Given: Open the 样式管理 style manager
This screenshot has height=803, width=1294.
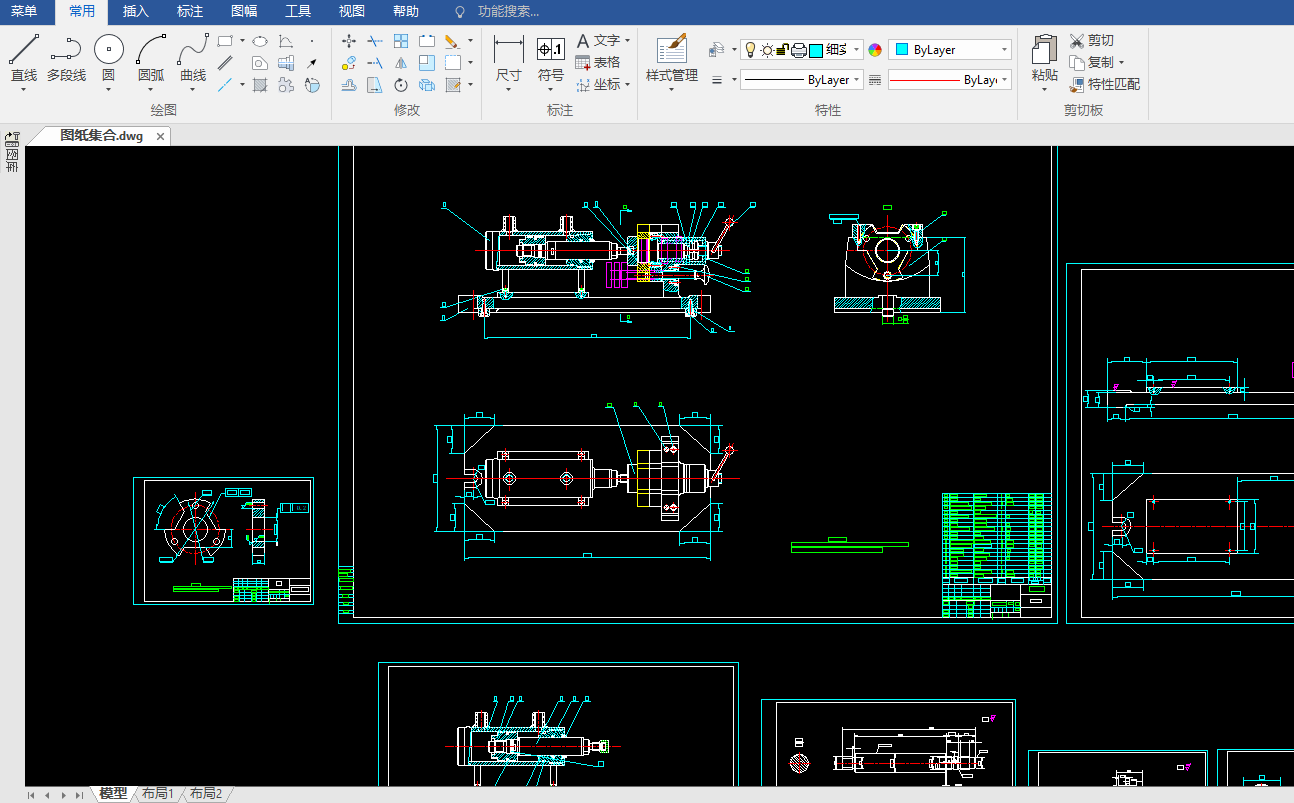Looking at the screenshot, I should pos(672,50).
